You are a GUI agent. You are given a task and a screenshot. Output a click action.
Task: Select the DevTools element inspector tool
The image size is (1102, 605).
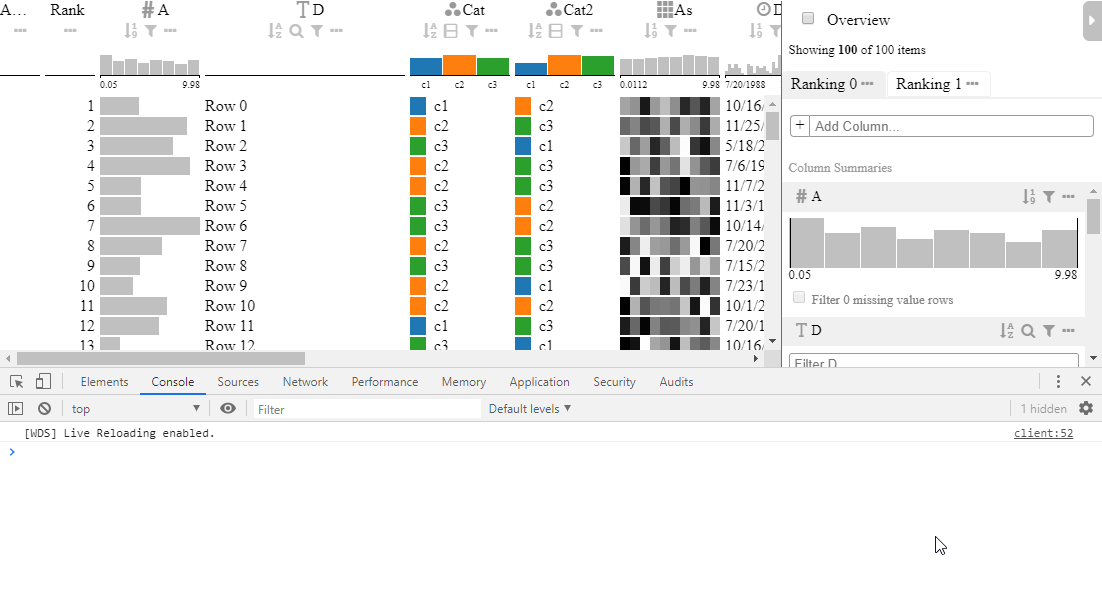[15, 382]
